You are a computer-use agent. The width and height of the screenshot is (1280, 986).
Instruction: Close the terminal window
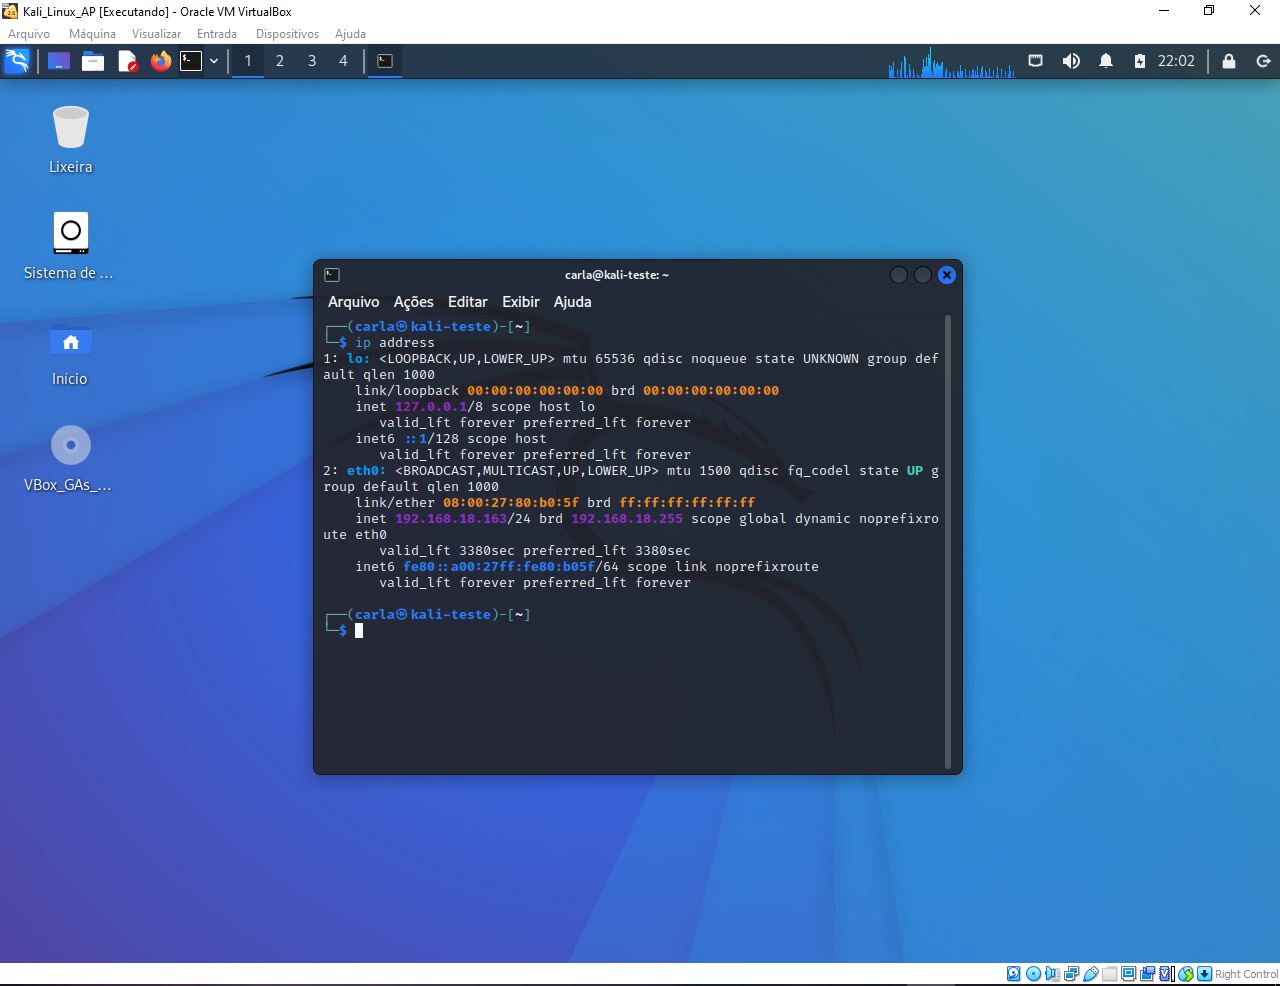pos(947,275)
